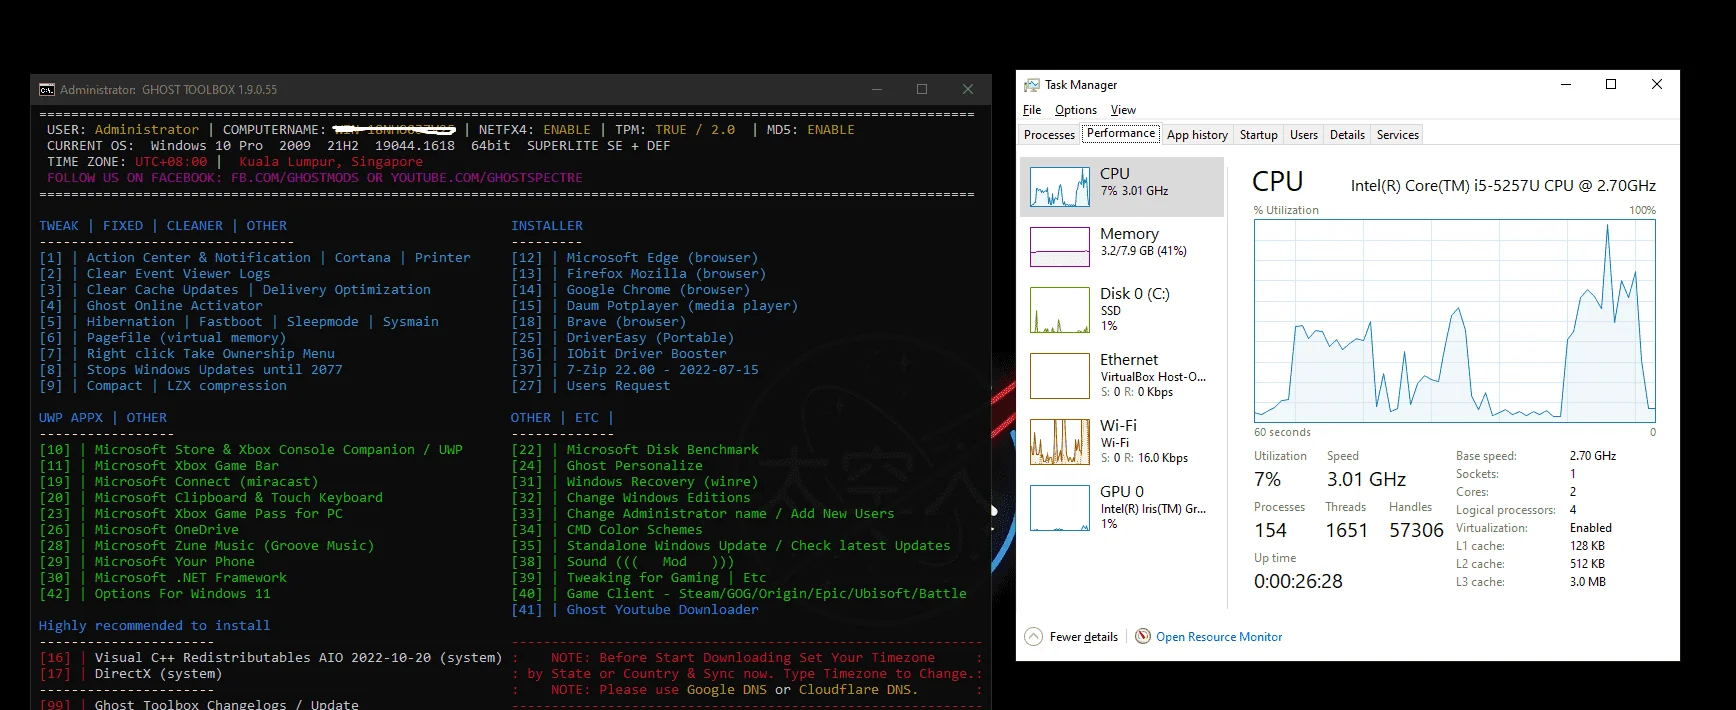This screenshot has height=710, width=1736.
Task: Click the CPU uptime value 0:00:26:28
Action: coord(1298,581)
